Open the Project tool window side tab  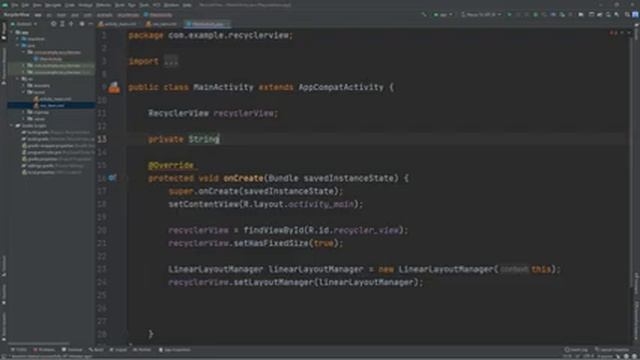(x=3, y=32)
